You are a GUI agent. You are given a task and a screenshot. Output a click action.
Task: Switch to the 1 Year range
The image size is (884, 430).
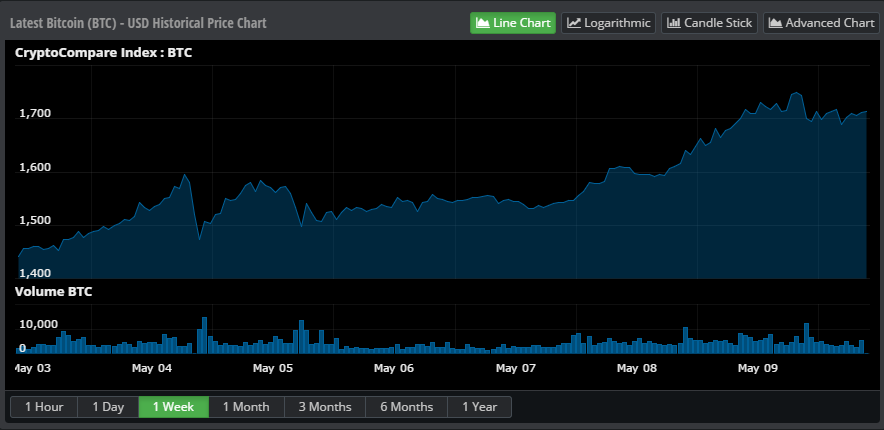pyautogui.click(x=480, y=407)
